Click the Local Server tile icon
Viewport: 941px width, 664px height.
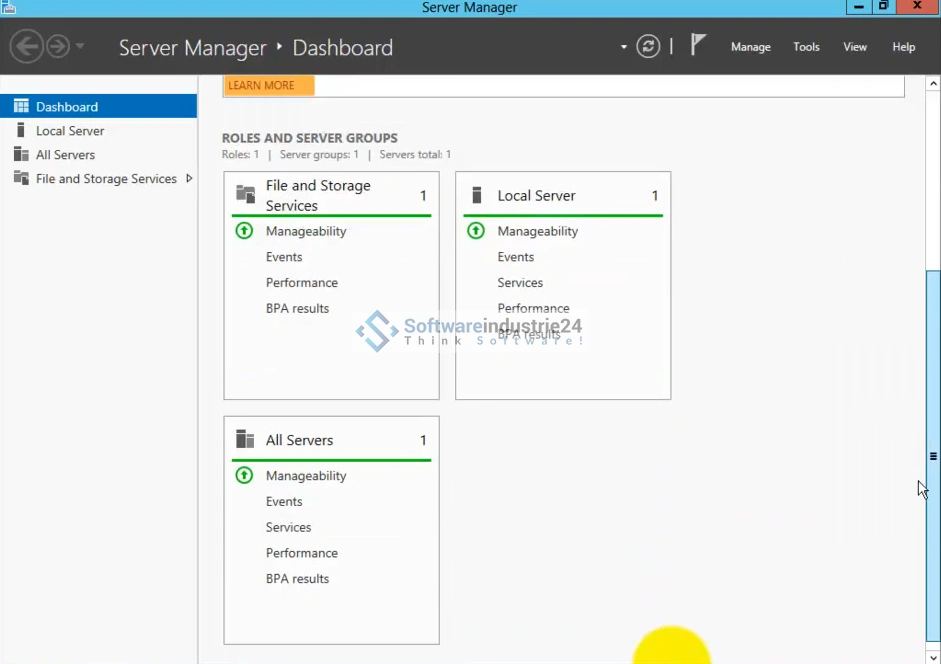pos(477,195)
